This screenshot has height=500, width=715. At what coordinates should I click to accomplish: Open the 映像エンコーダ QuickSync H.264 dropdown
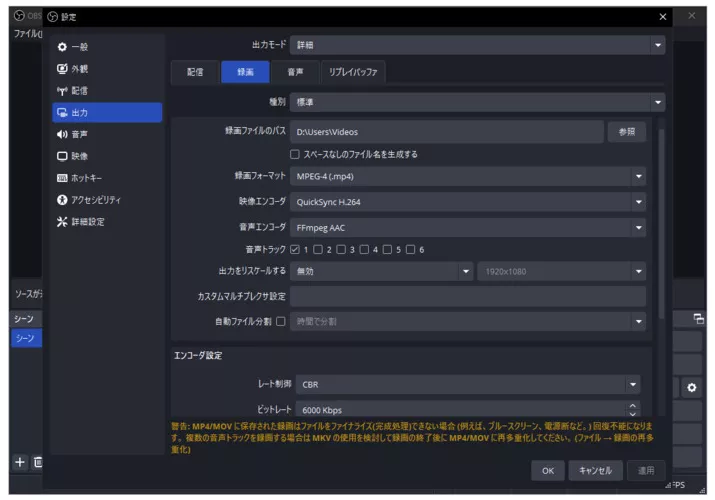(468, 202)
